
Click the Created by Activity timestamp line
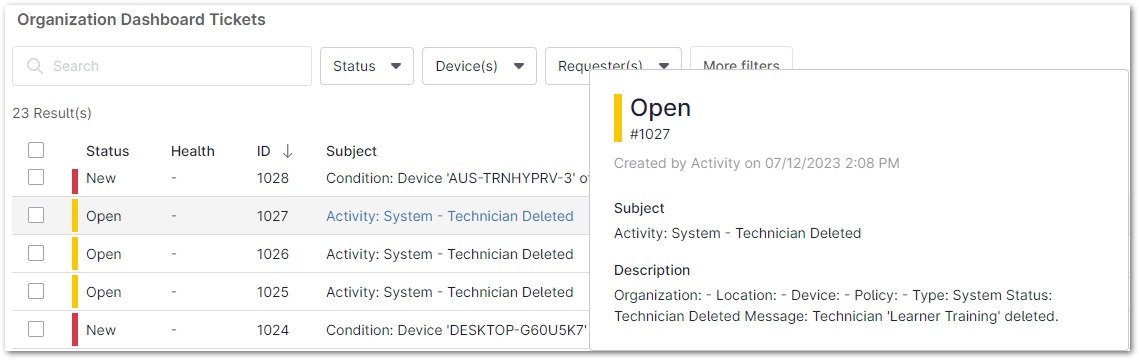[756, 163]
